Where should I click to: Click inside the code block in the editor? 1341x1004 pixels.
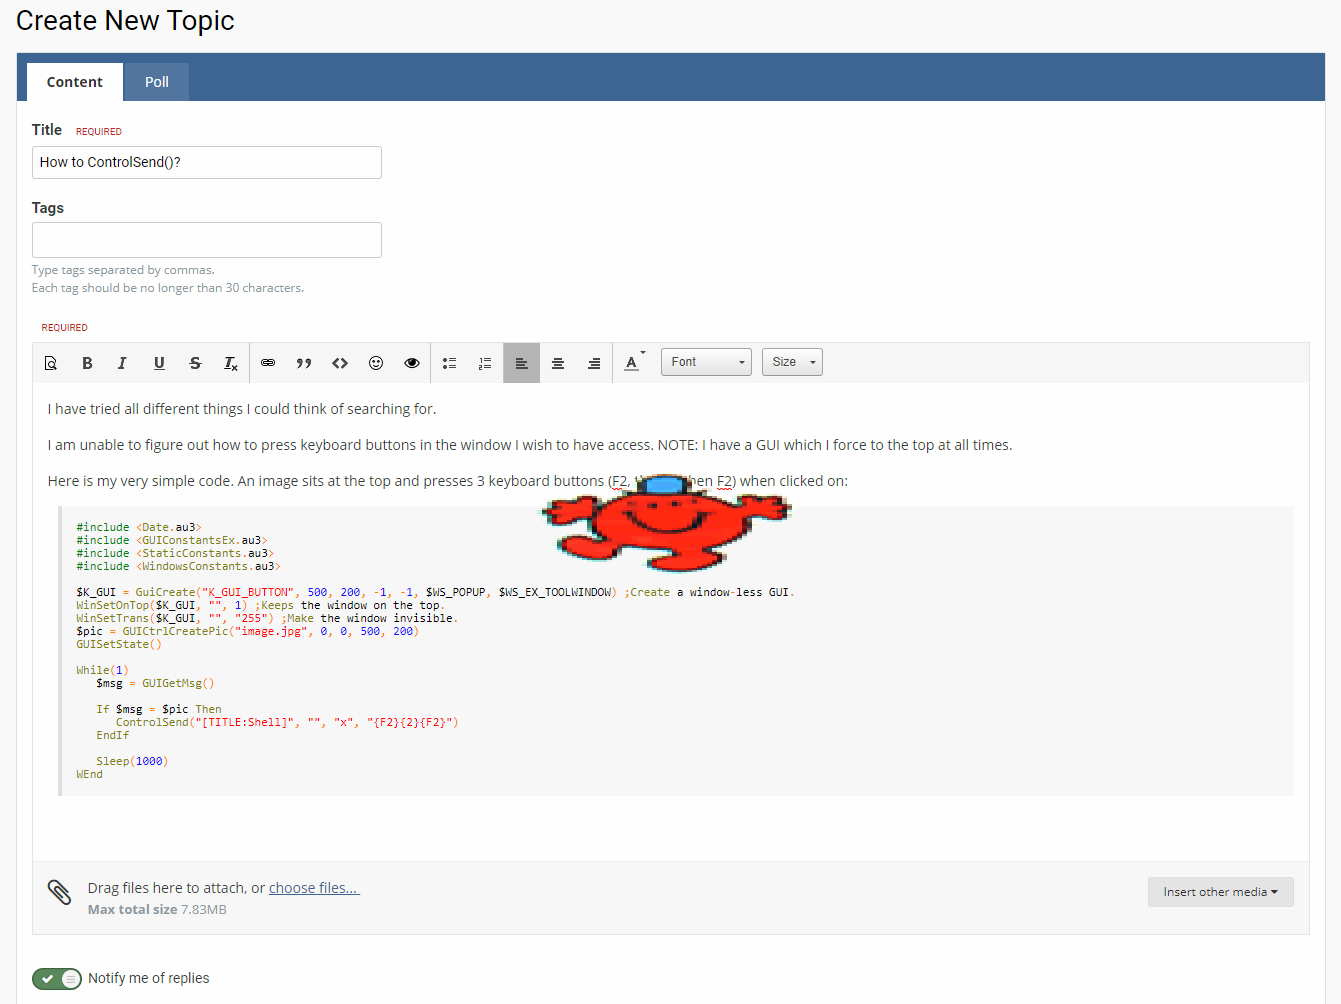(x=676, y=651)
